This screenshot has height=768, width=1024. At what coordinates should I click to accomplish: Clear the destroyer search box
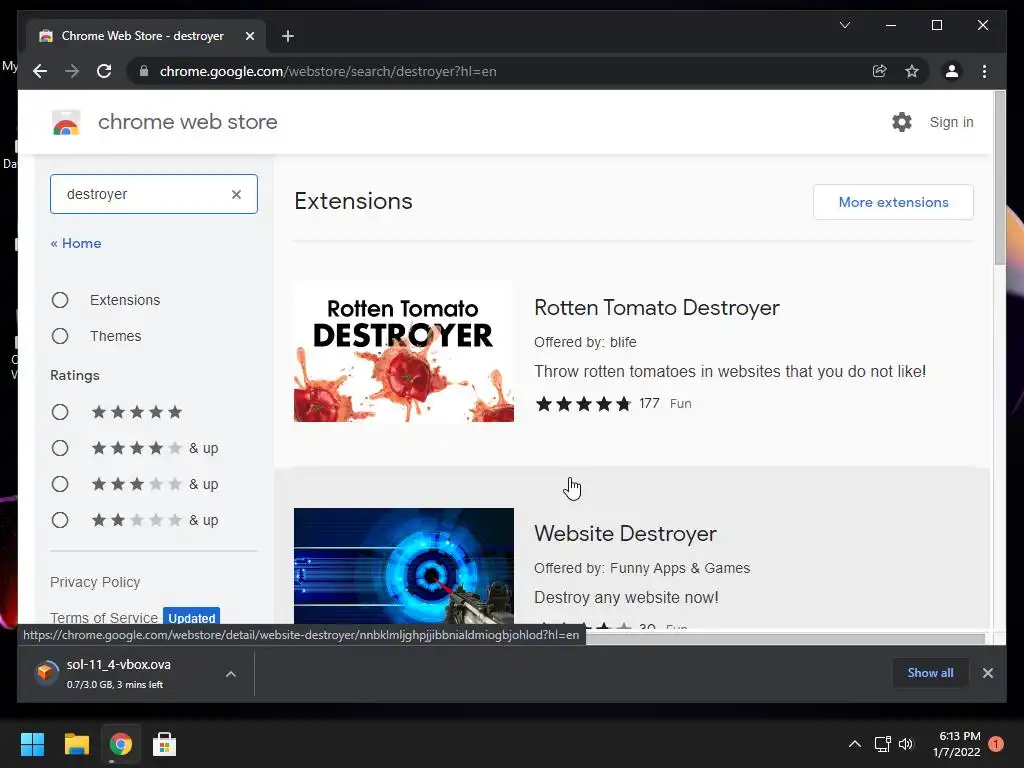tap(236, 194)
